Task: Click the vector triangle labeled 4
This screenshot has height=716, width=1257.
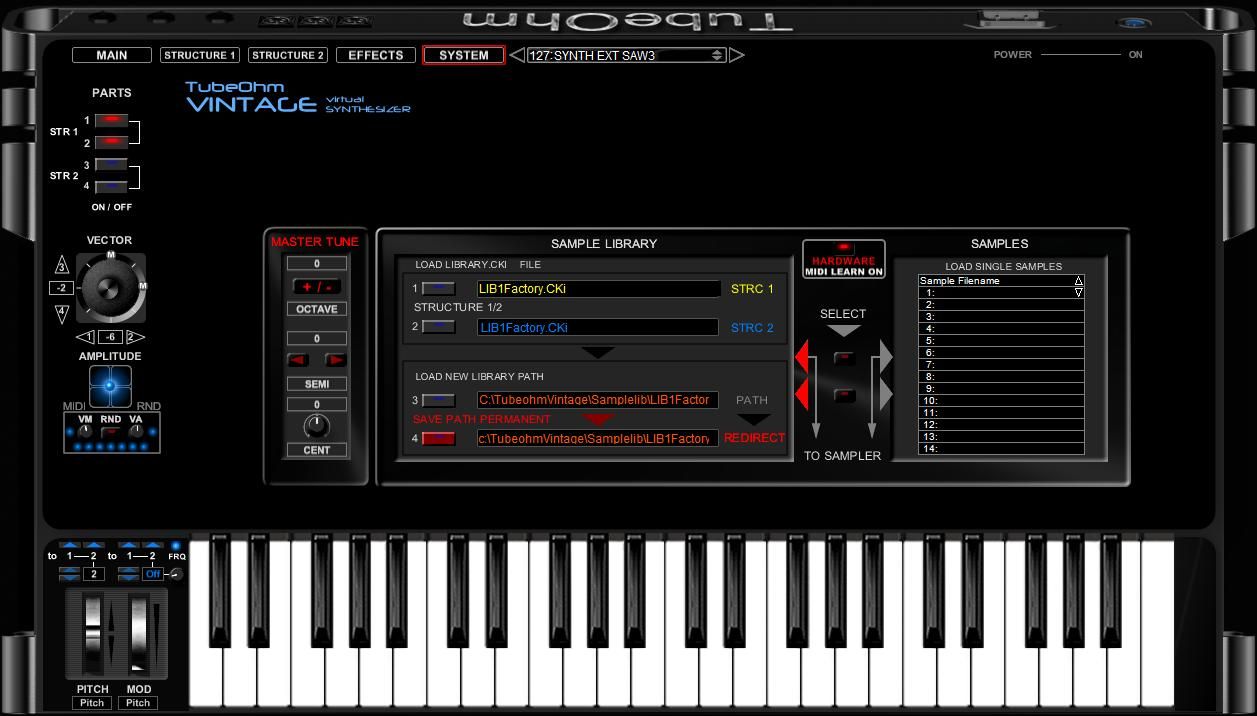Action: 62,314
